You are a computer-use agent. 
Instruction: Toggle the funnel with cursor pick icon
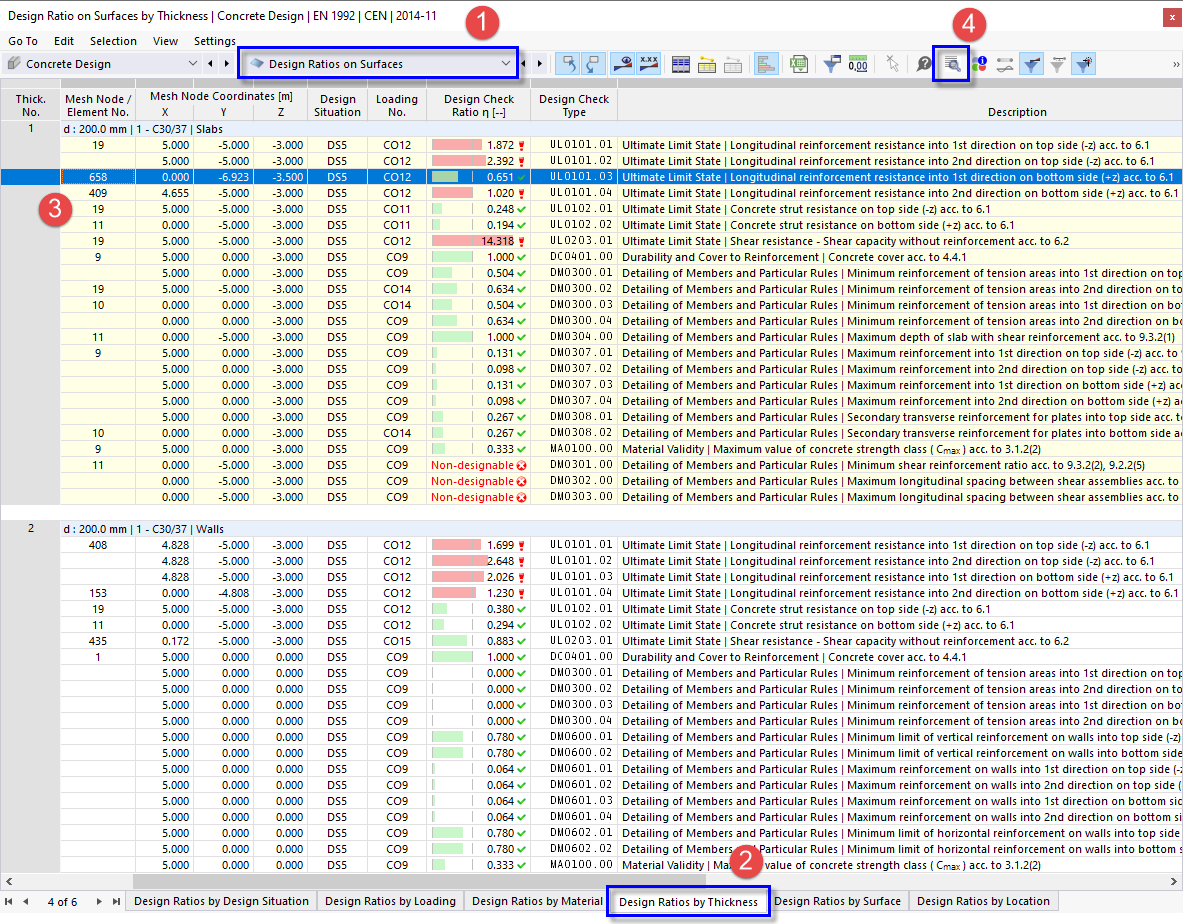tap(1083, 65)
